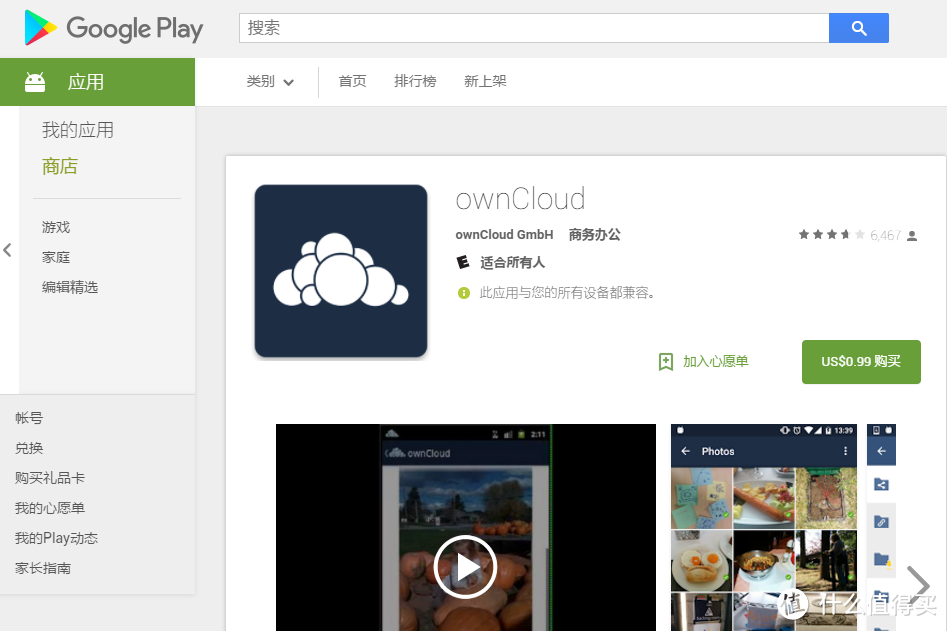Open 我的Play动态 activity link
947x631 pixels.
pyautogui.click(x=56, y=539)
